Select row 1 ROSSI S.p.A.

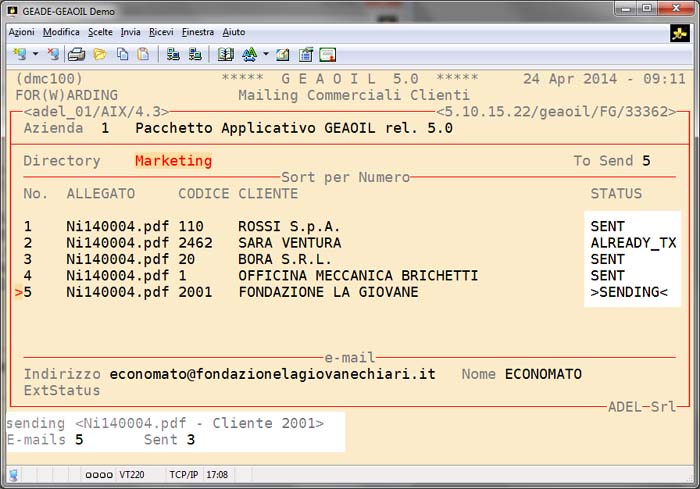pyautogui.click(x=289, y=227)
